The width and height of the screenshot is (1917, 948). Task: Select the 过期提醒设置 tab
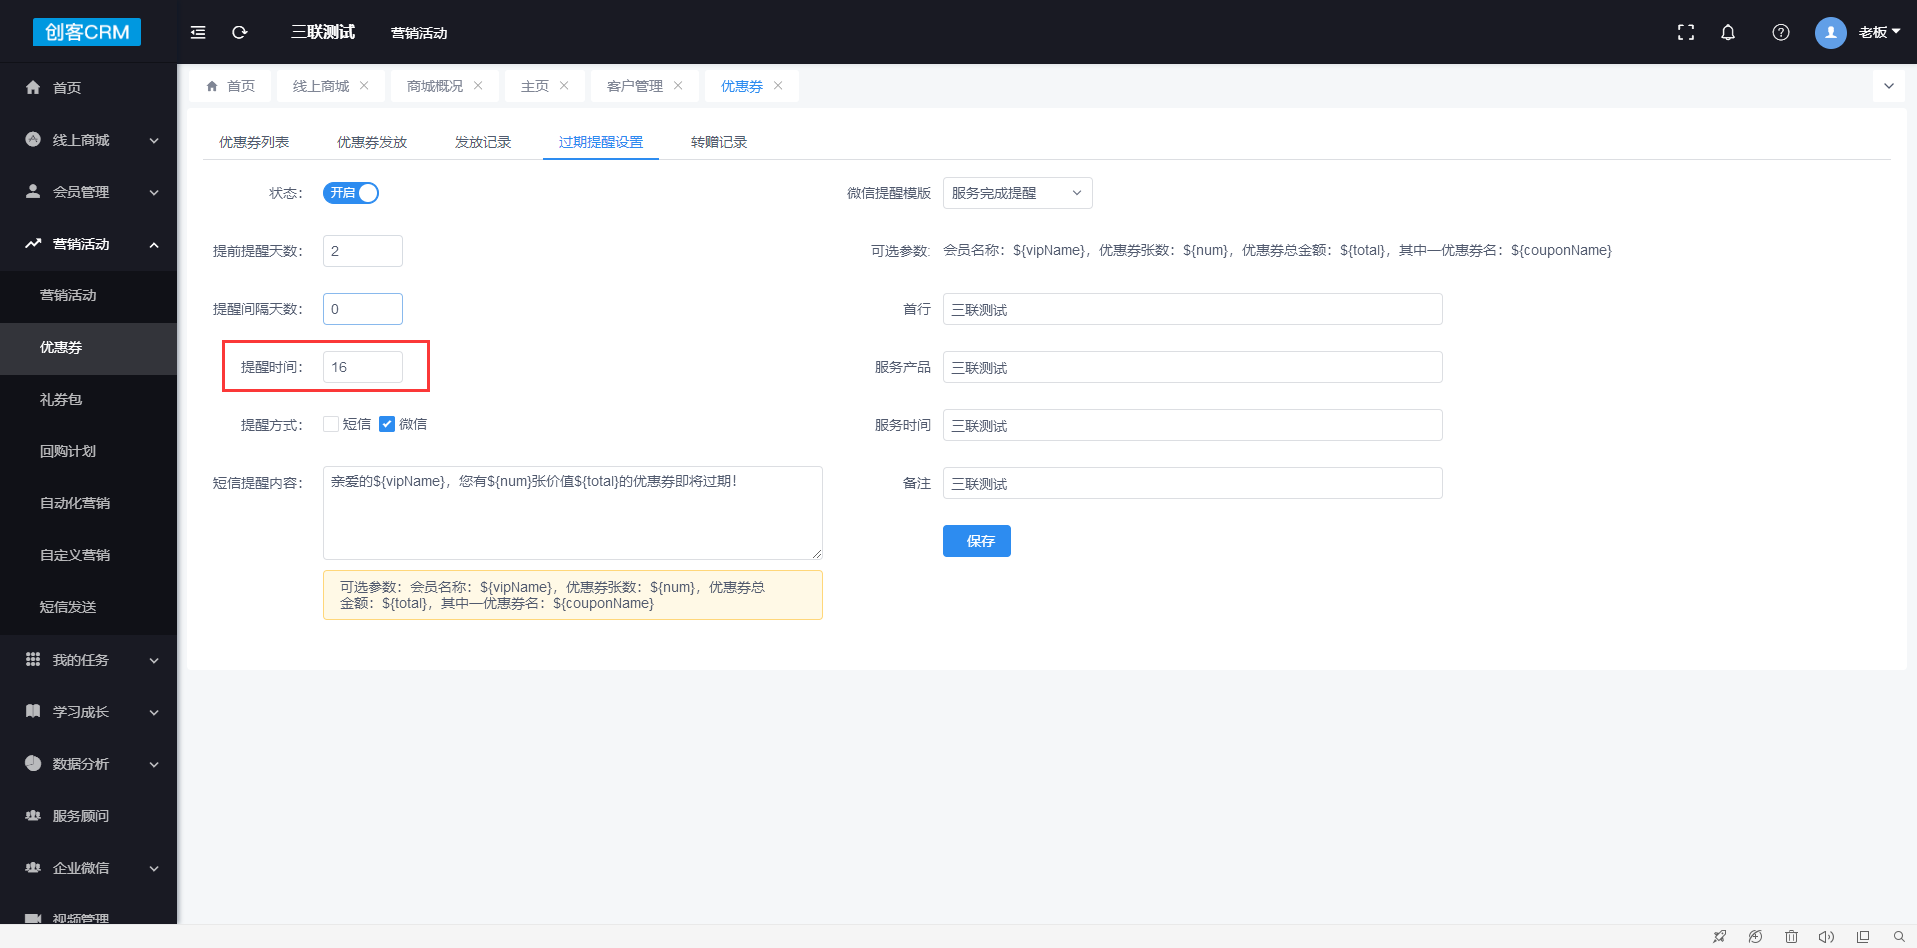coord(601,142)
